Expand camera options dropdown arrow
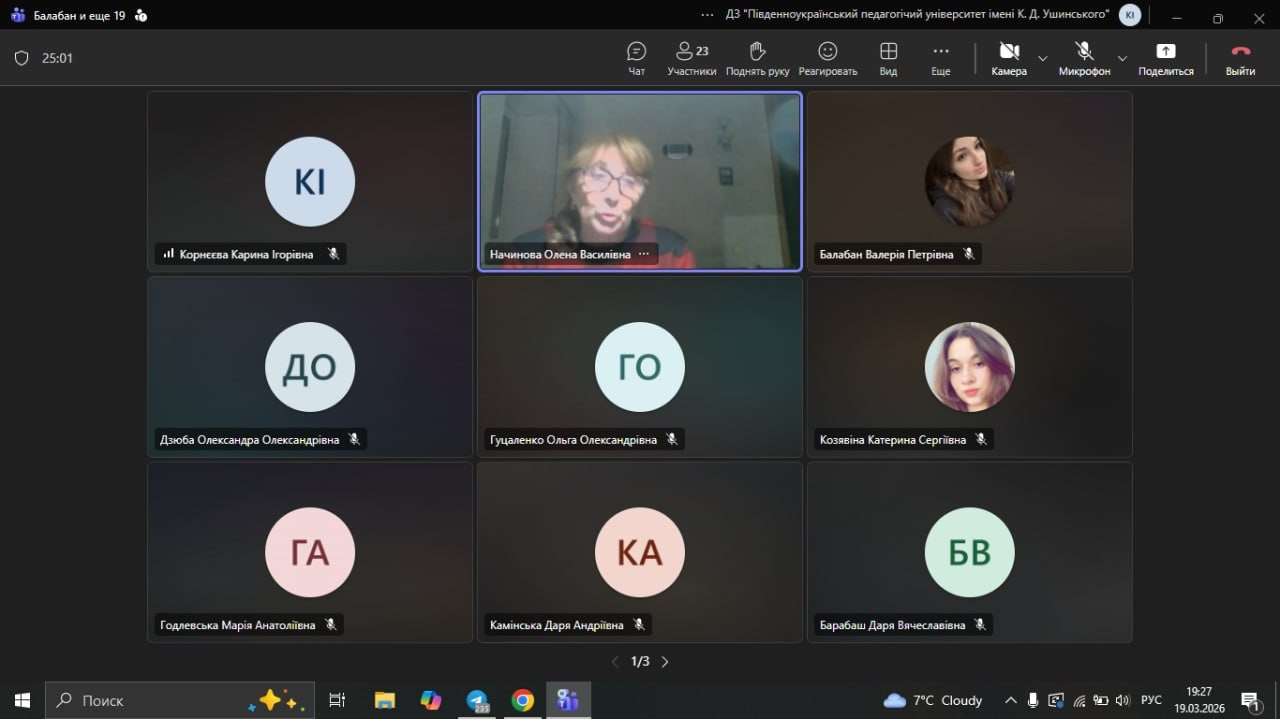 tap(1043, 58)
